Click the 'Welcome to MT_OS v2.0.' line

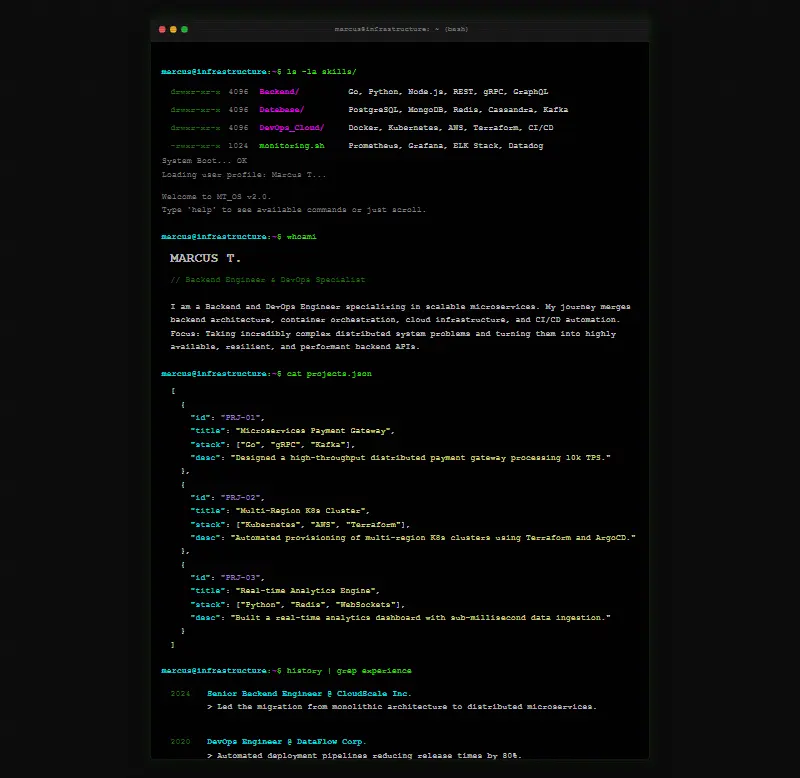point(216,196)
